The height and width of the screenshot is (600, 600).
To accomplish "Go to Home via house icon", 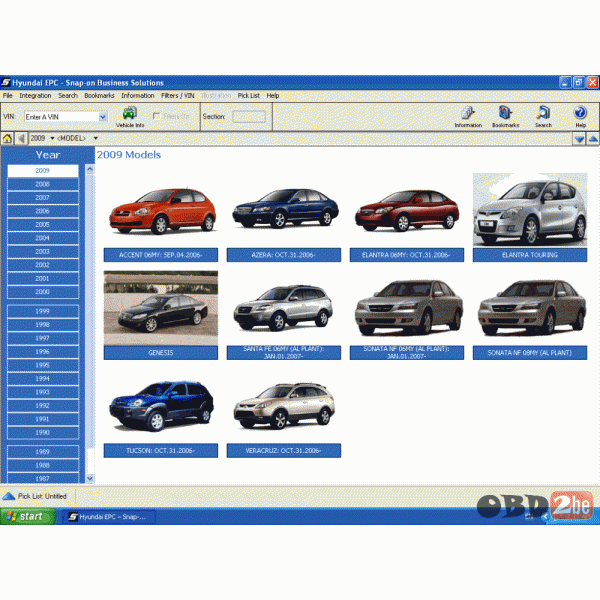I will coord(7,139).
